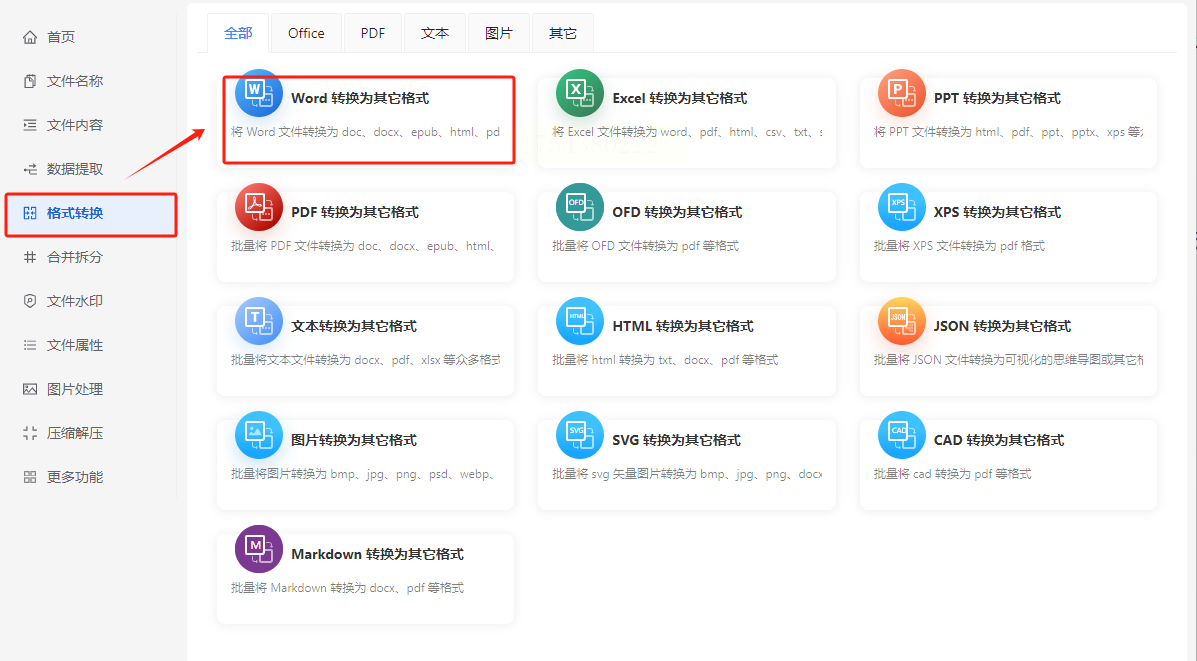Image resolution: width=1197 pixels, height=661 pixels.
Task: Click the 压缩解压 sidebar icon
Action: click(x=30, y=433)
